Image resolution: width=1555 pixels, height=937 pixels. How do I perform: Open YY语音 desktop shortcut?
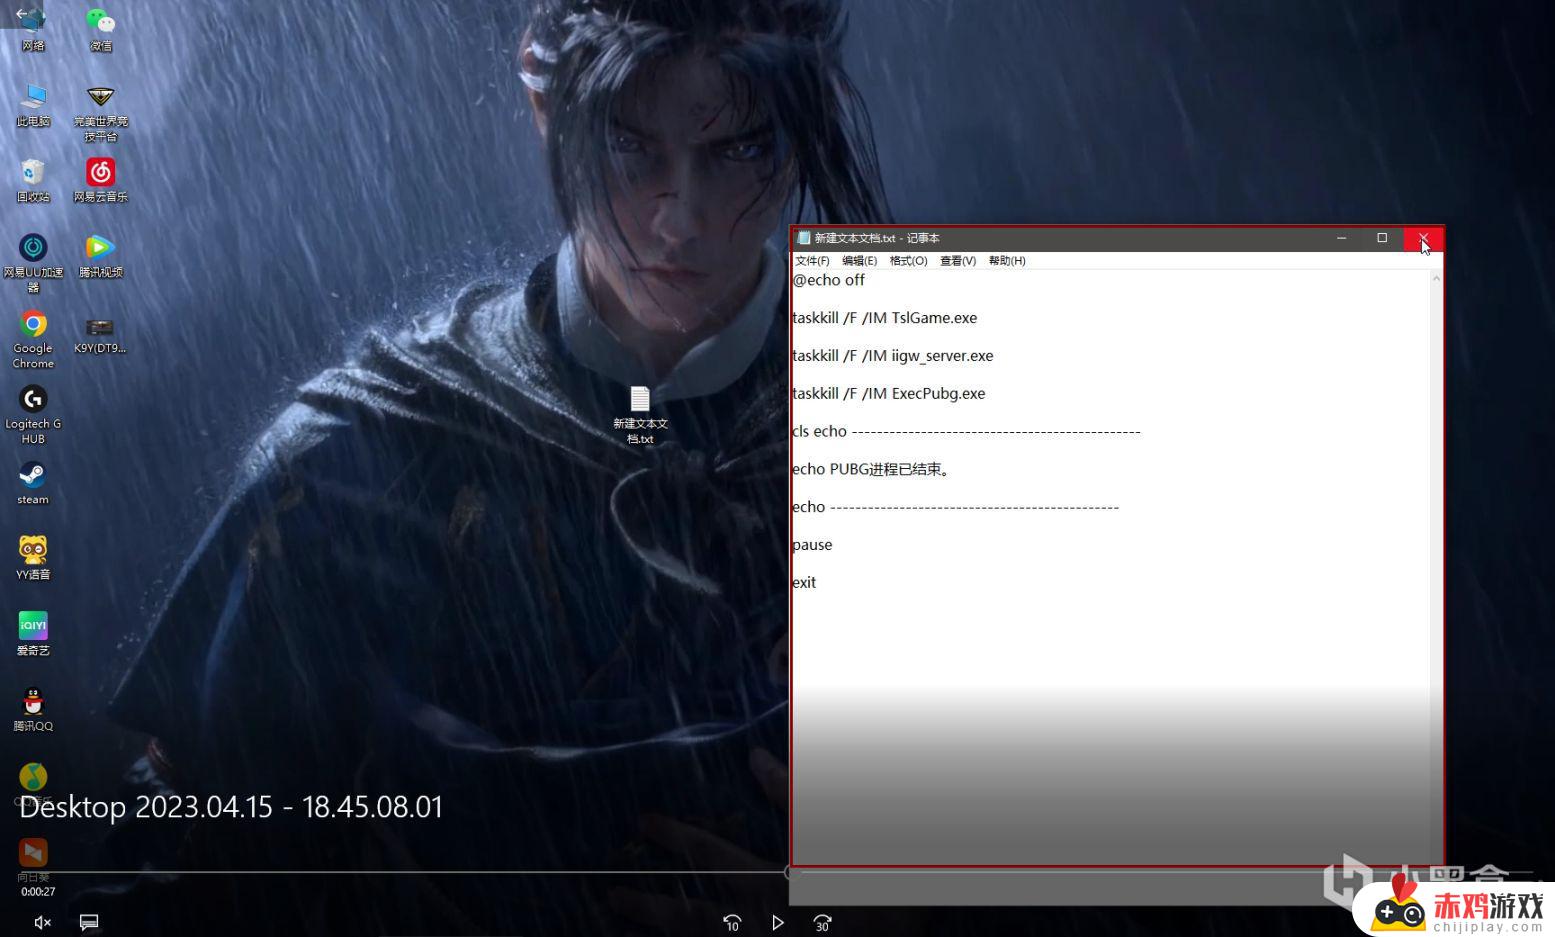click(33, 557)
